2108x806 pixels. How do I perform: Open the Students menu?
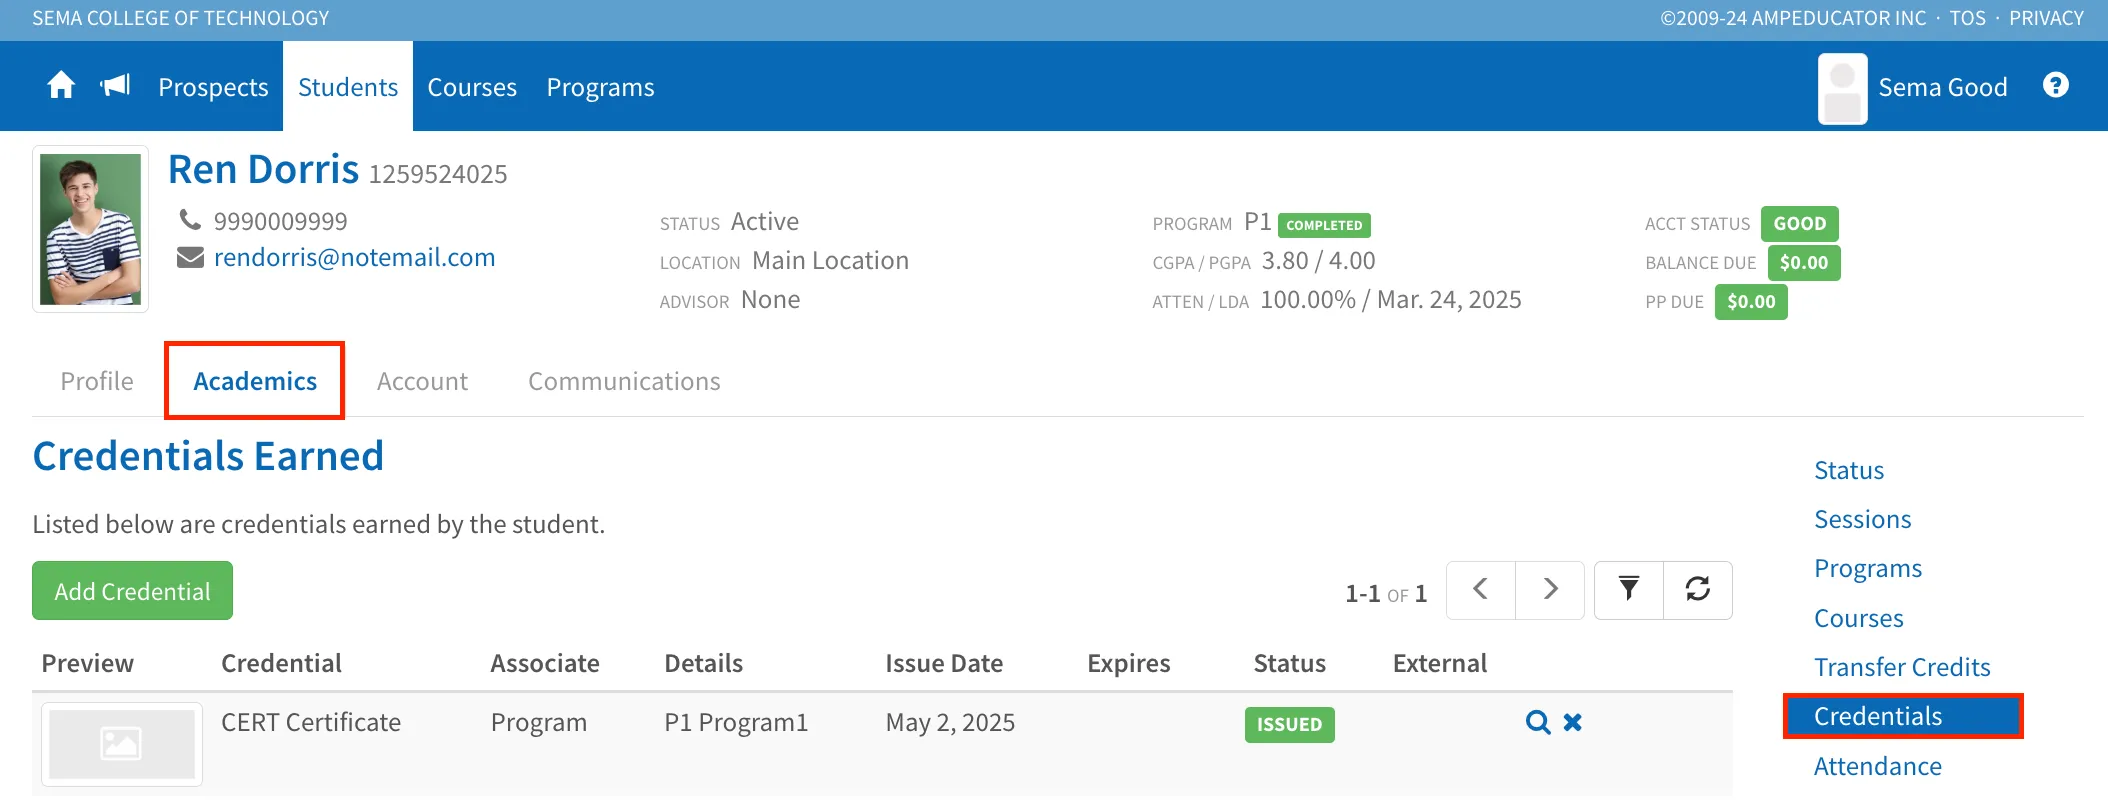point(348,87)
